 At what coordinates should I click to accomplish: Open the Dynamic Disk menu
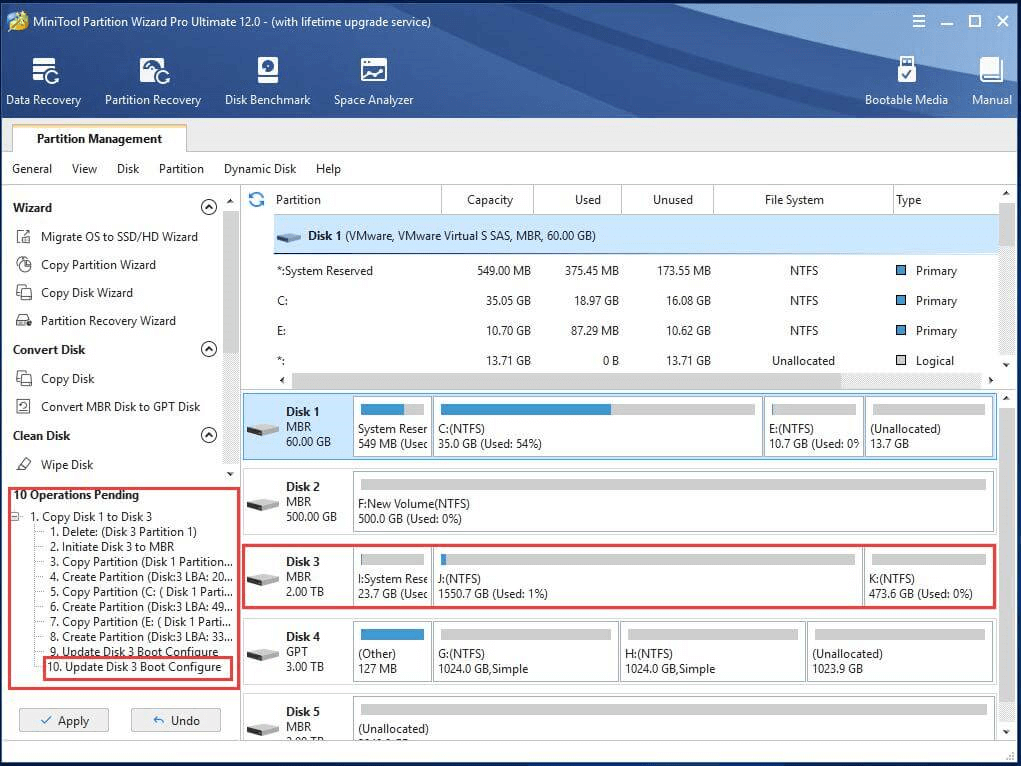[x=259, y=169]
